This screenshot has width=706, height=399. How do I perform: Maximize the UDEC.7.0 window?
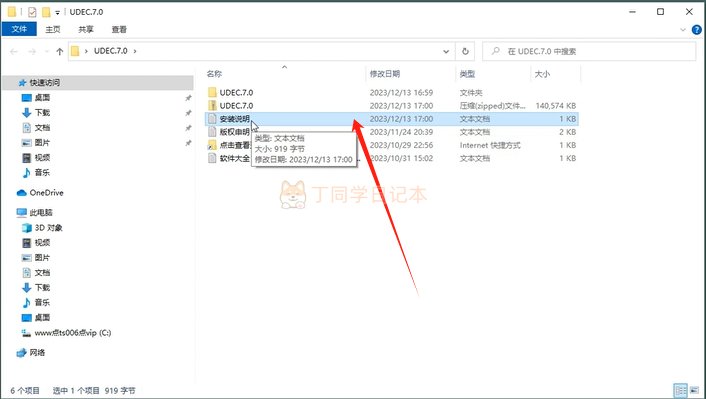click(x=660, y=12)
